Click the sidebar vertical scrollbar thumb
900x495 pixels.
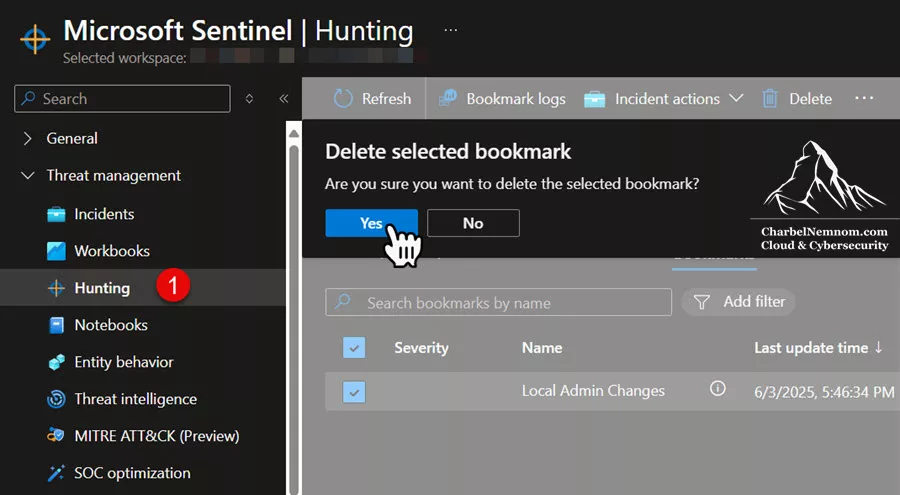point(294,319)
